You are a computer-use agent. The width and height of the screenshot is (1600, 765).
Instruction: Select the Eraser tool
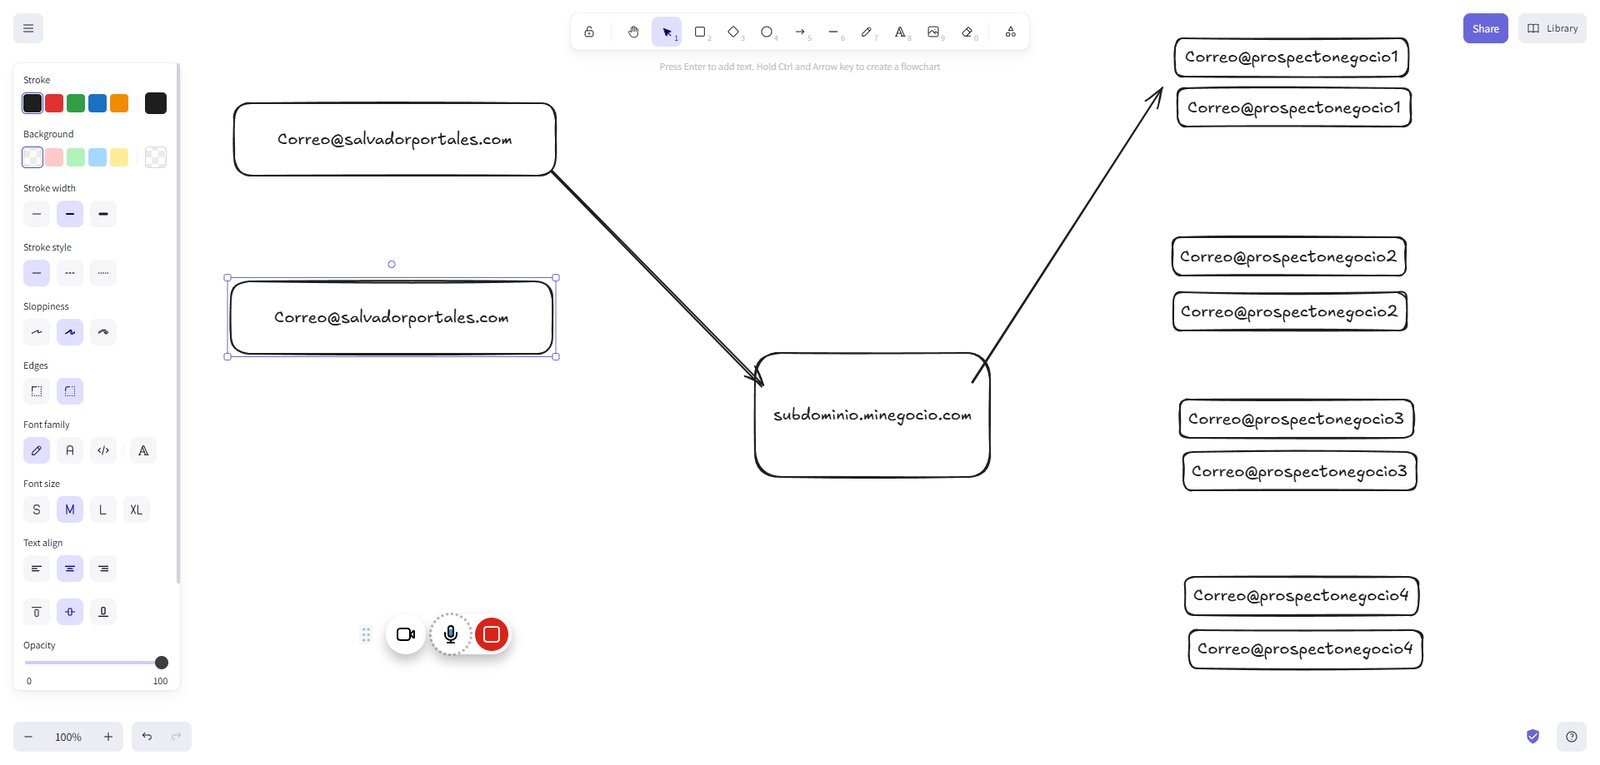[967, 32]
